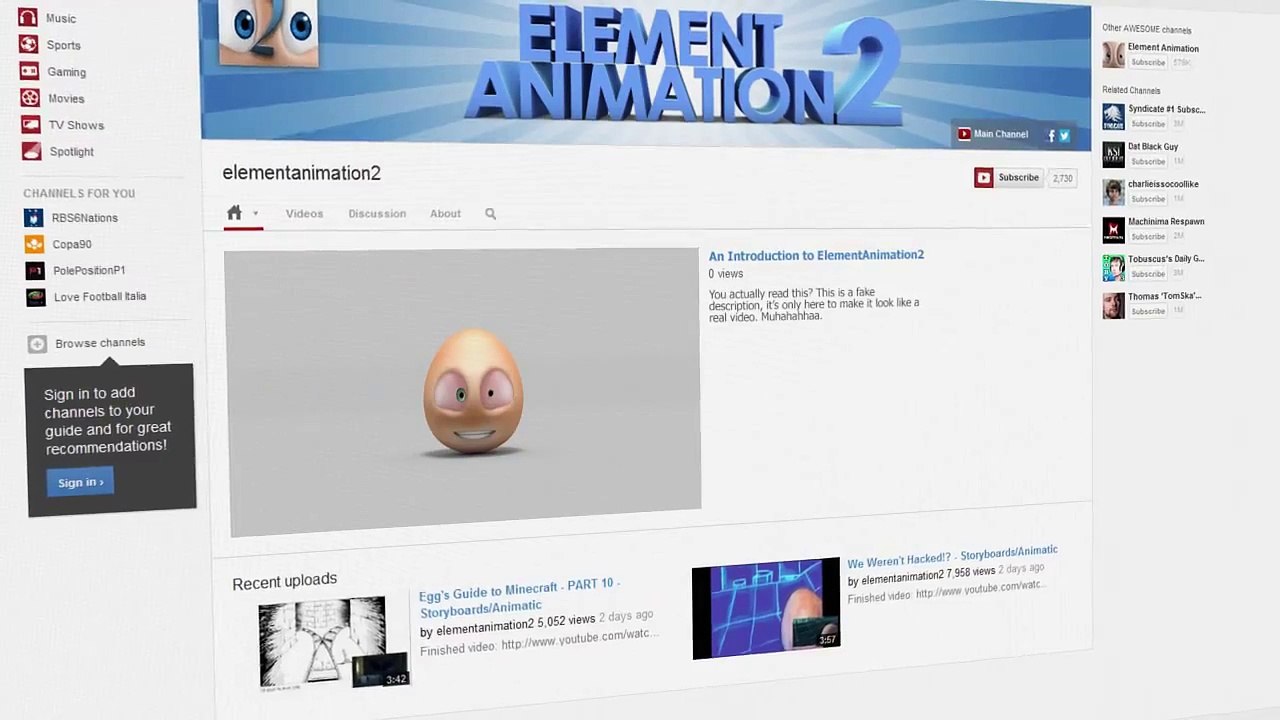The image size is (1280, 720).
Task: Click the Music sidebar label
Action: click(x=61, y=18)
